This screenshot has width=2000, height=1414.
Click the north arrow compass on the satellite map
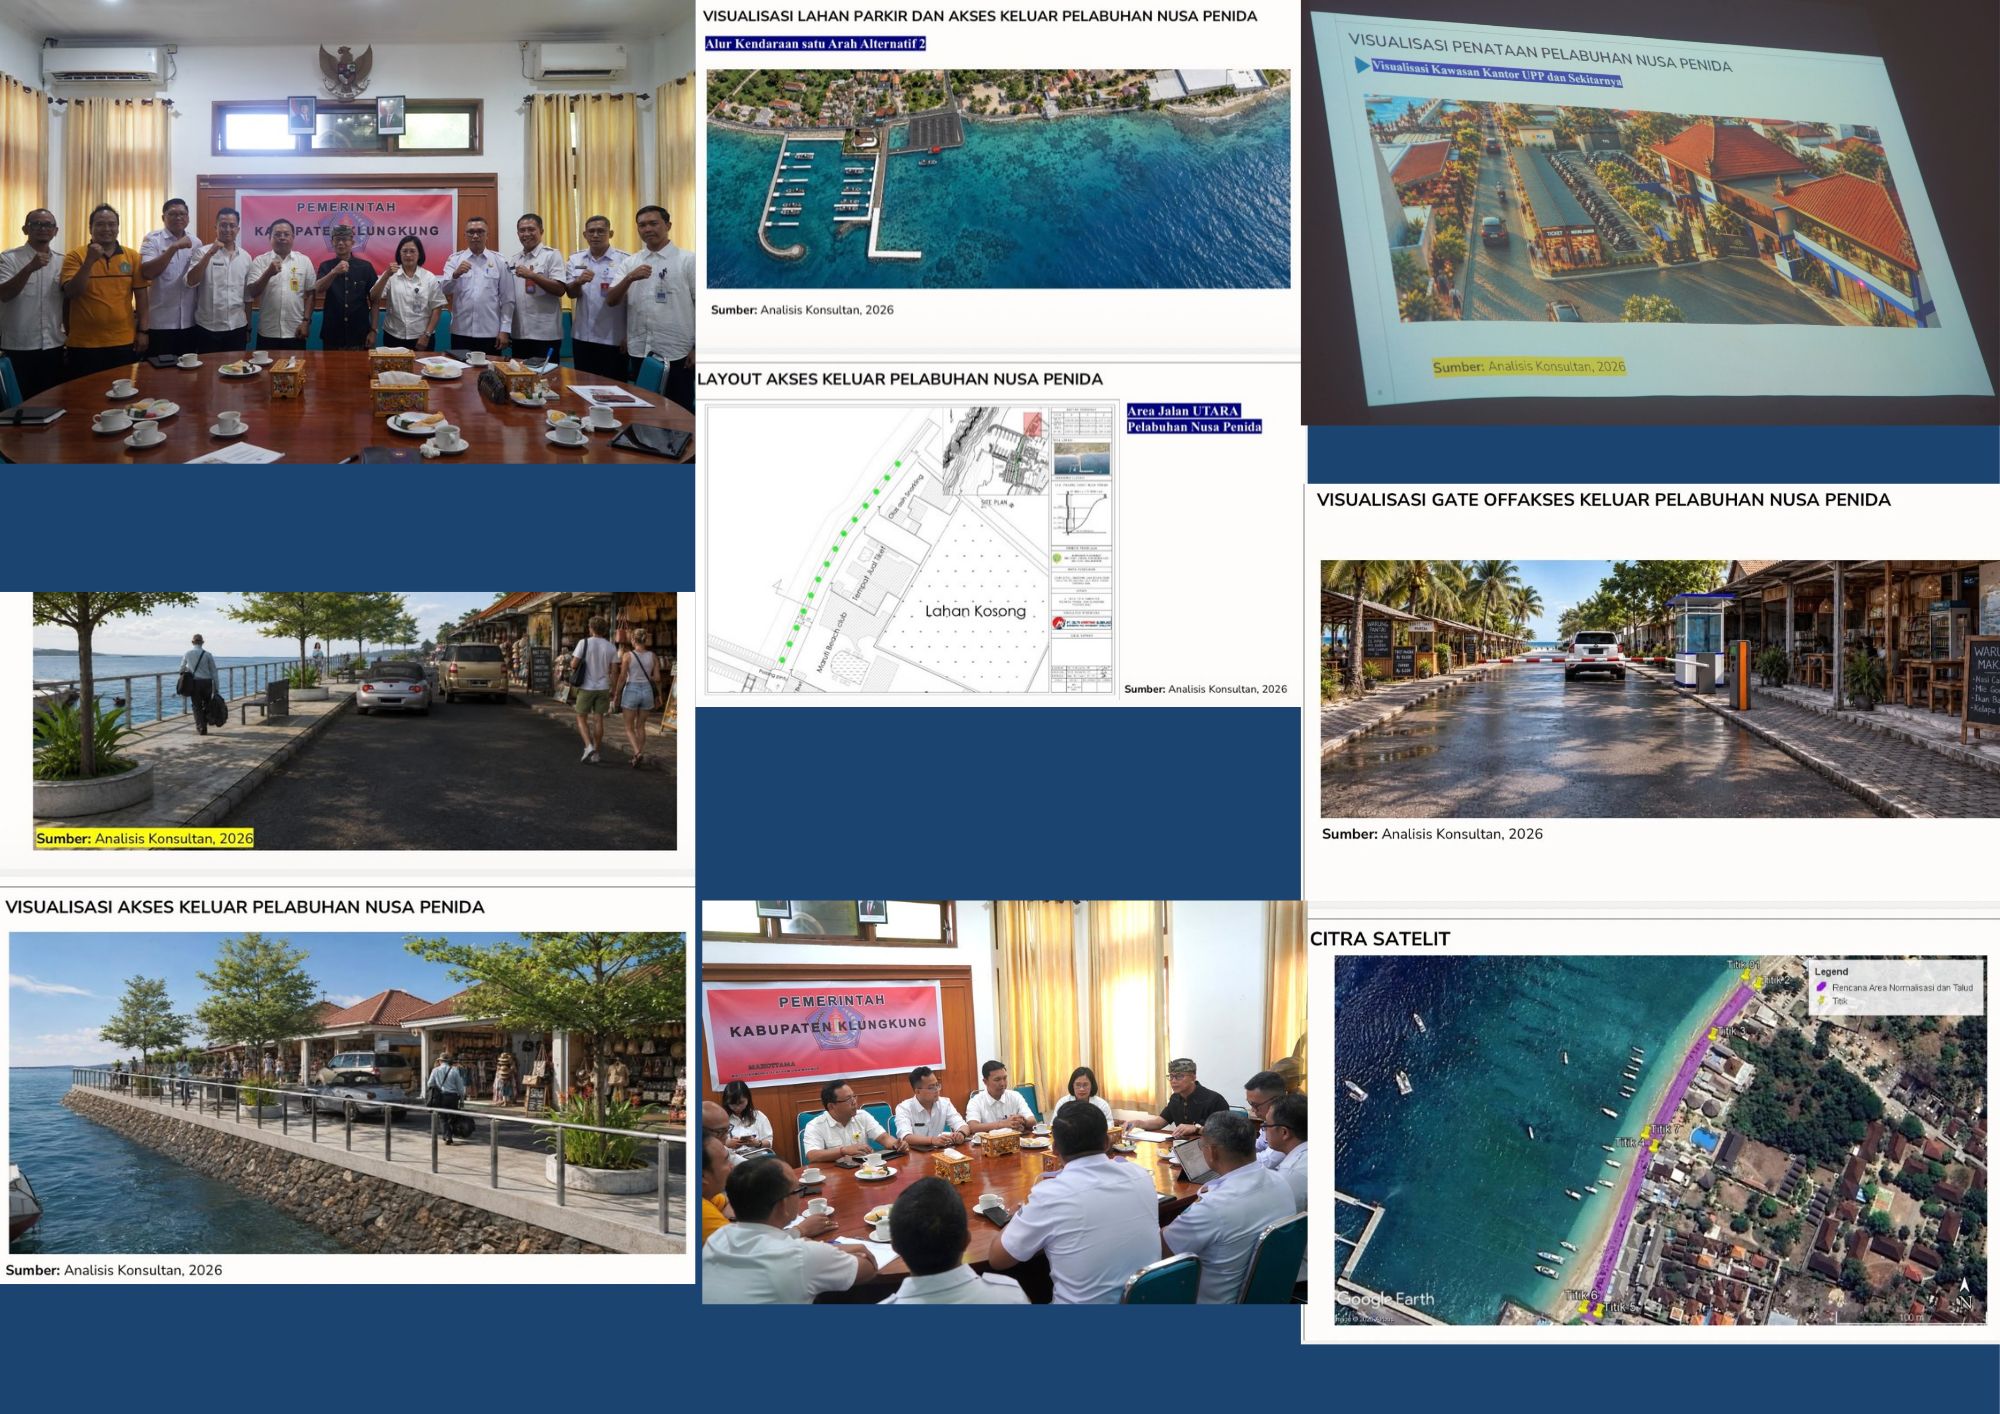1964,1292
